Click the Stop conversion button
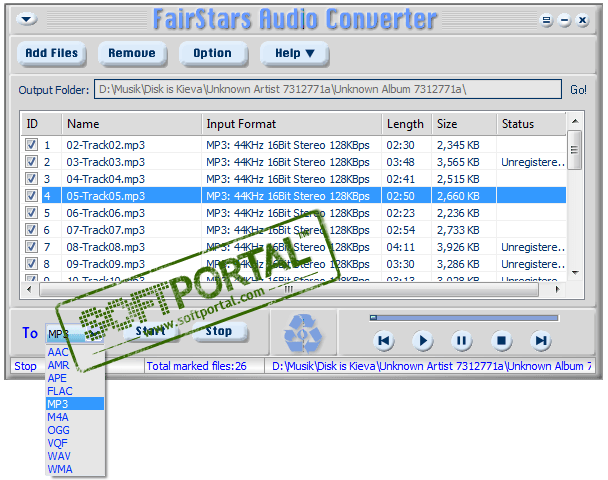Image resolution: width=608 pixels, height=480 pixels. click(219, 331)
